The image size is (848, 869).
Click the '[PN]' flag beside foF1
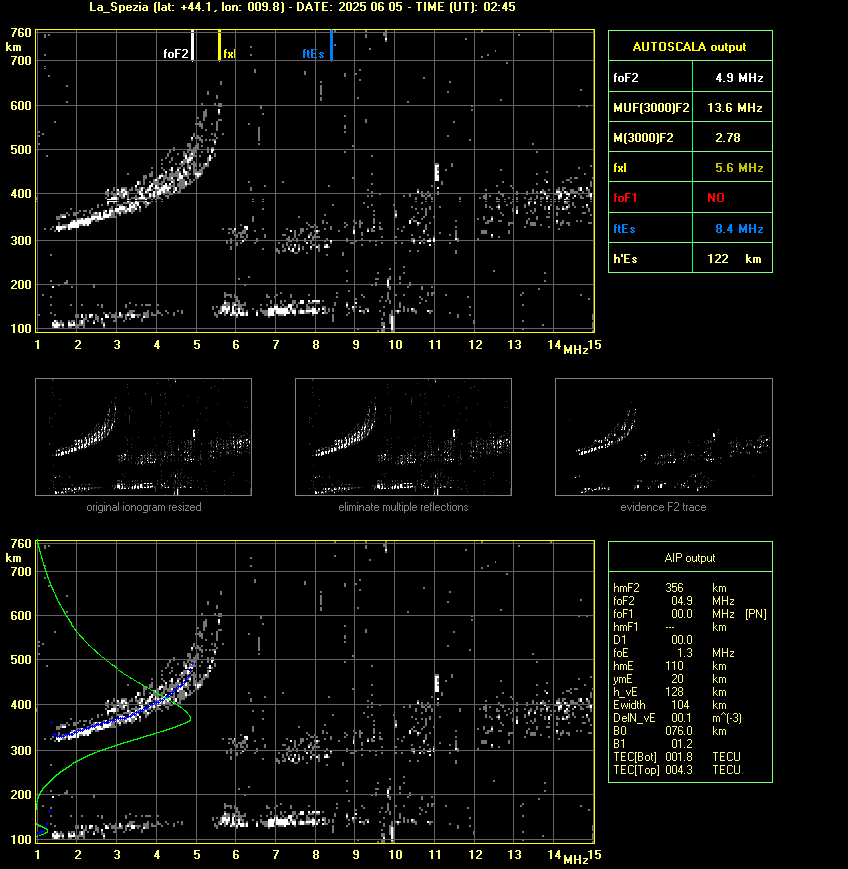tap(756, 614)
